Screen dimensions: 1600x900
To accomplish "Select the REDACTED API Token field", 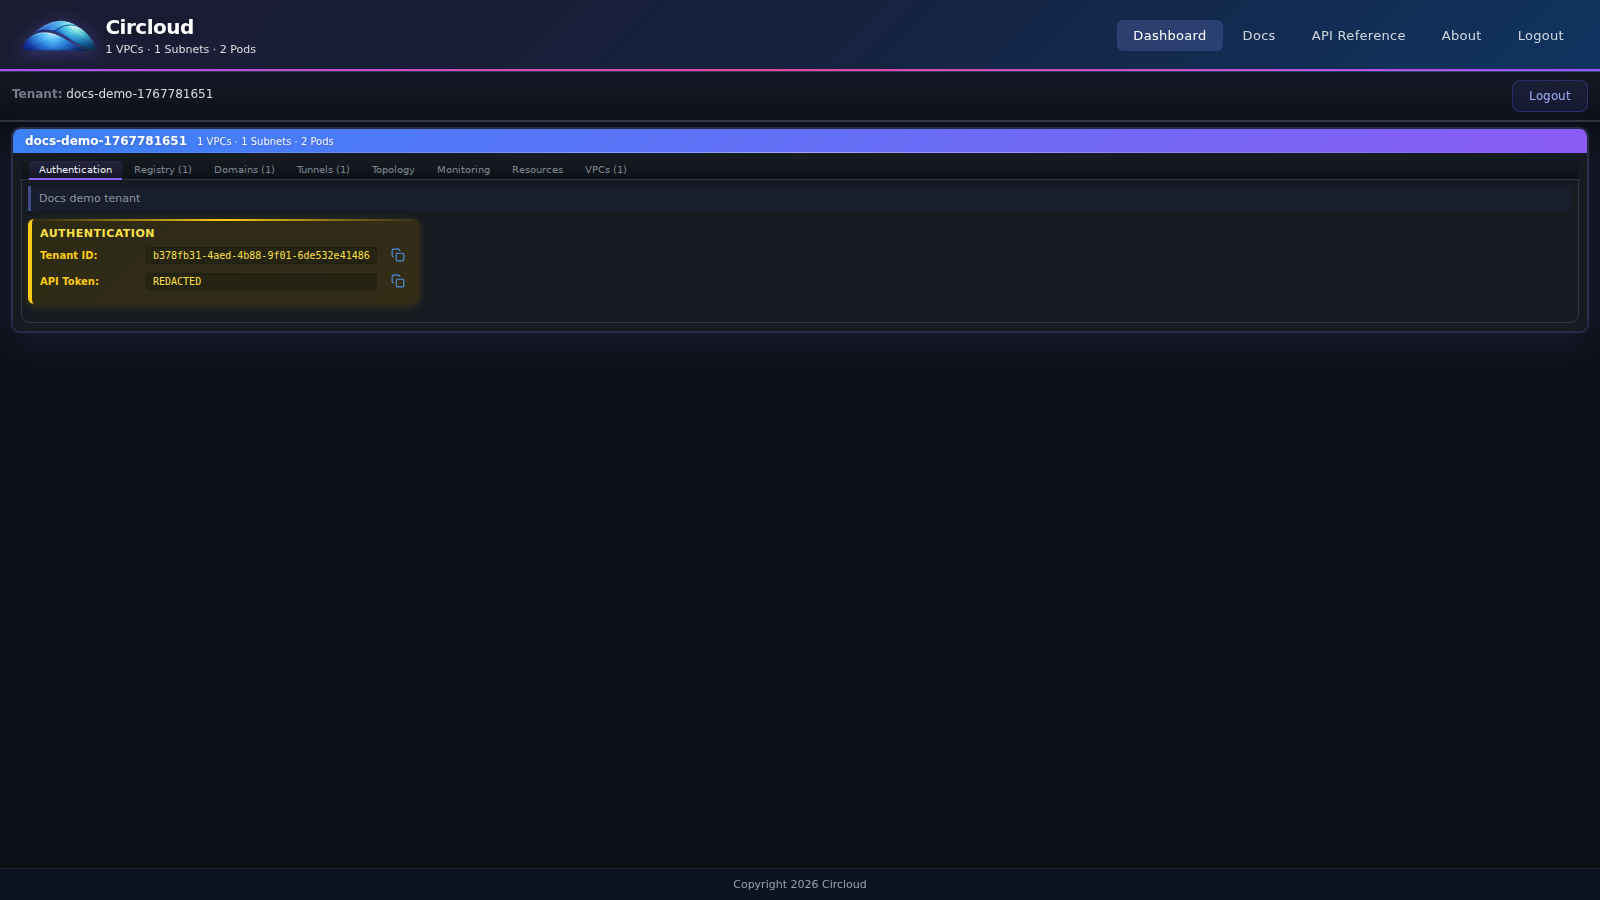I will pos(261,281).
